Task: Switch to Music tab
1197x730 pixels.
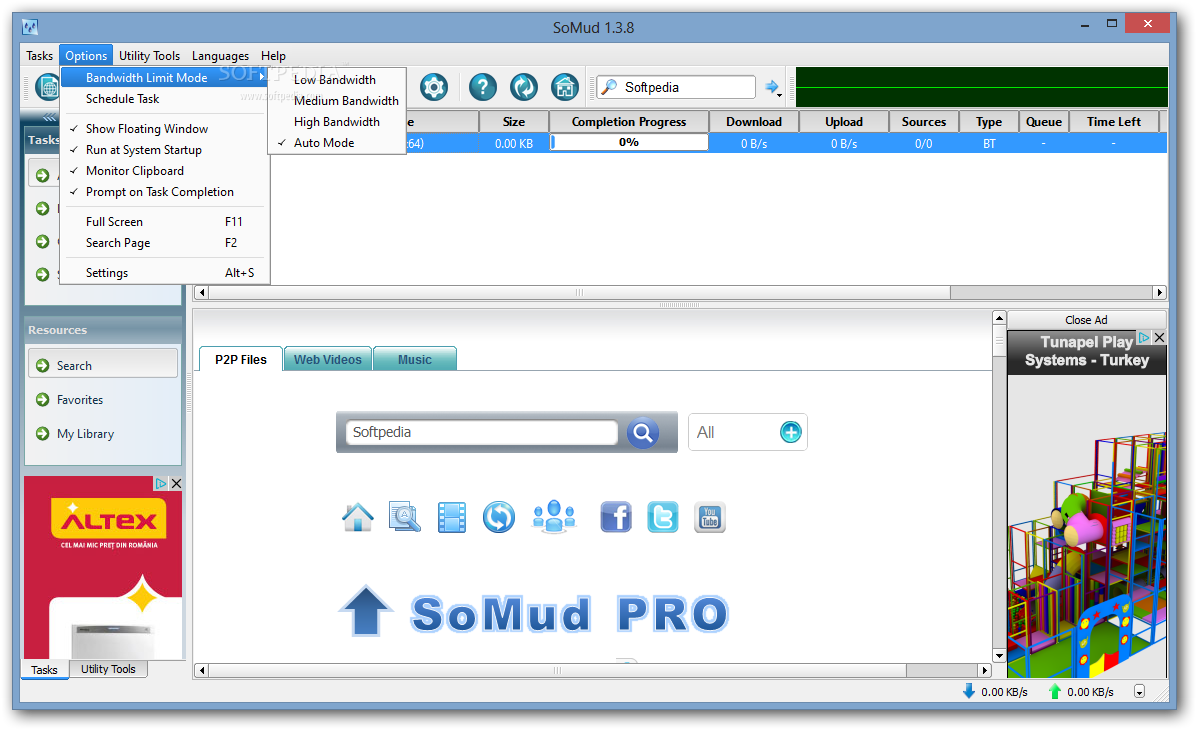Action: (415, 359)
